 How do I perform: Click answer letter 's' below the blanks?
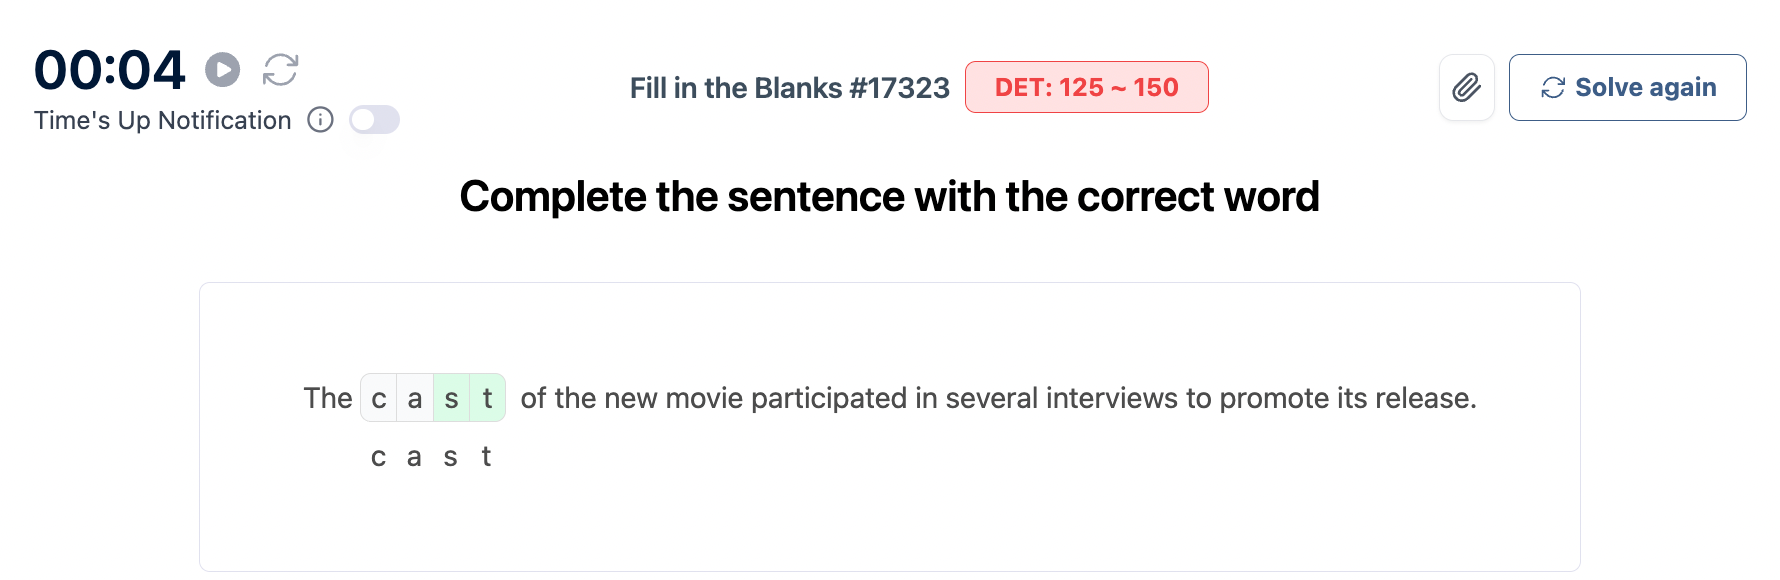click(x=450, y=457)
